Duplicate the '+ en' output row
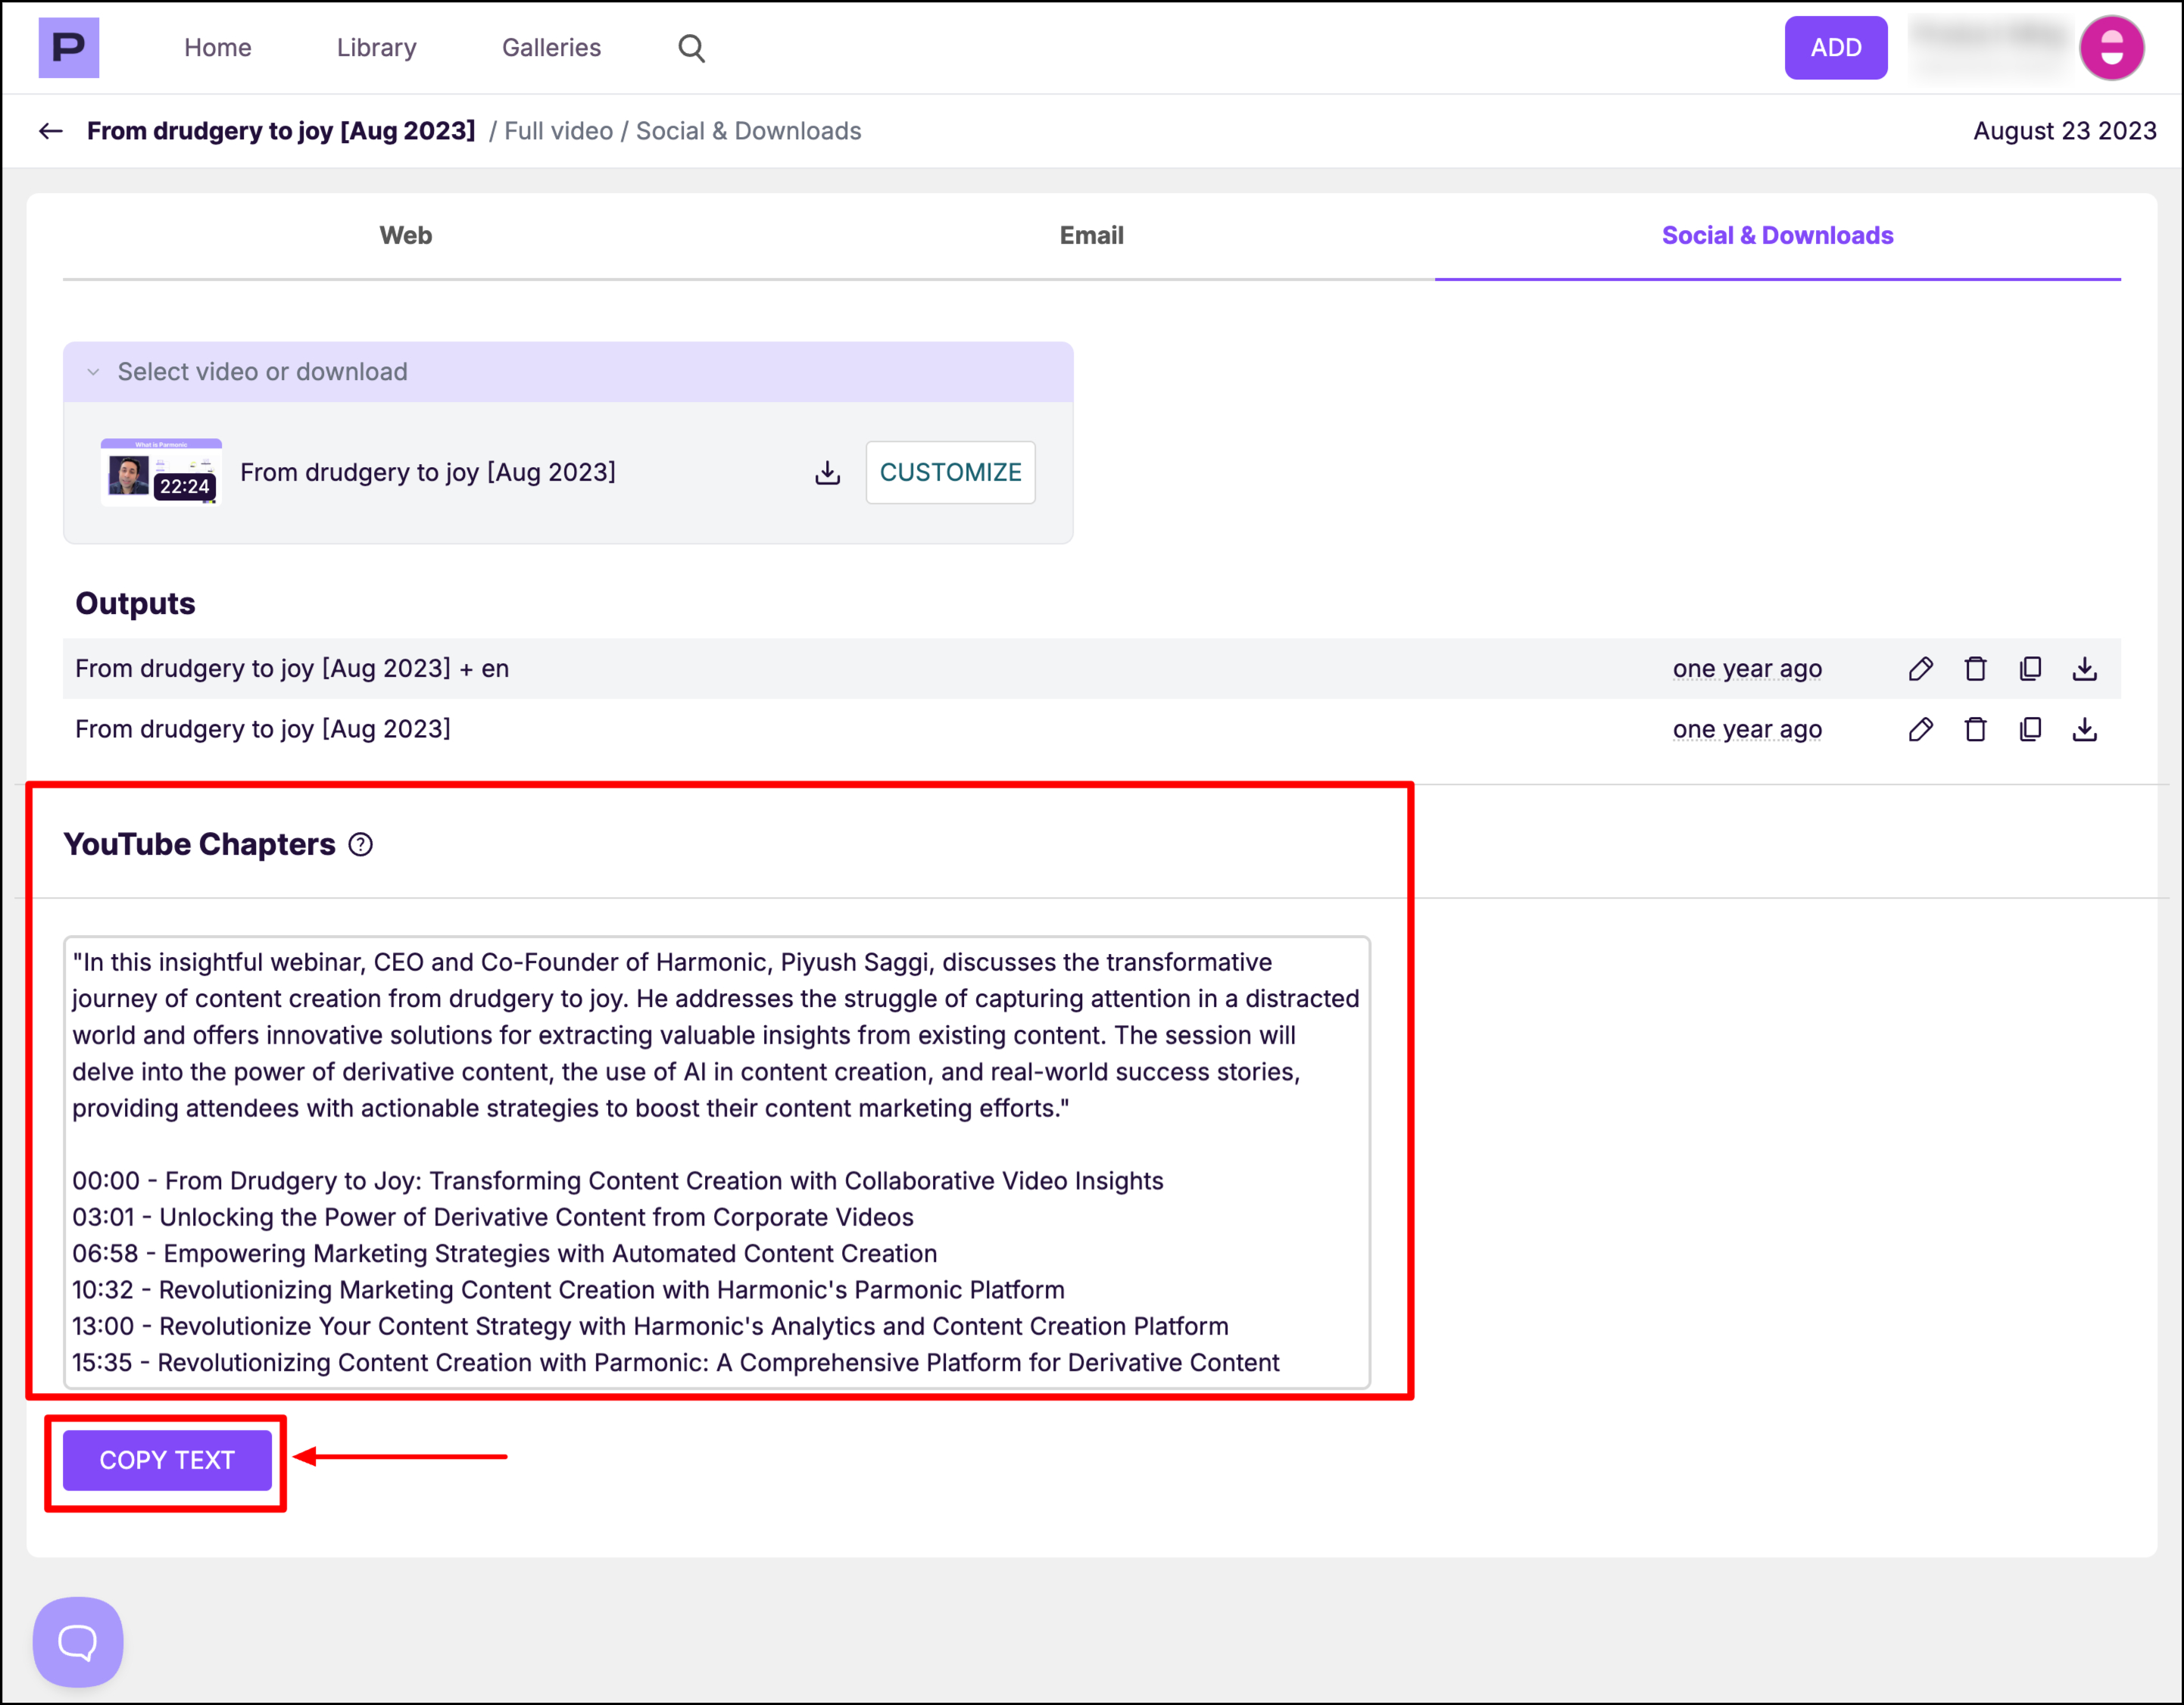This screenshot has width=2184, height=1705. click(2030, 669)
